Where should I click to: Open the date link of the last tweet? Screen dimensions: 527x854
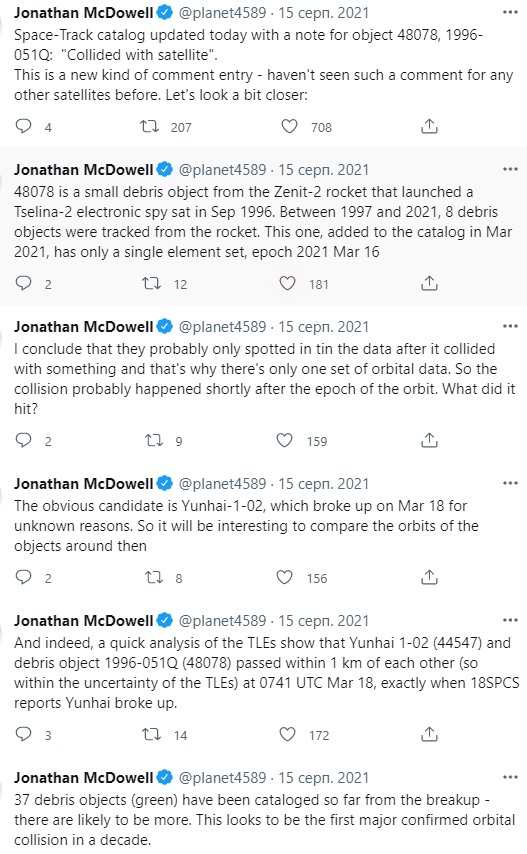[x=323, y=777]
